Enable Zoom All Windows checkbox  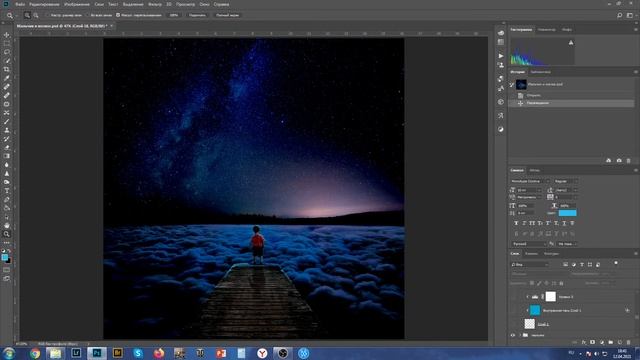pos(87,15)
